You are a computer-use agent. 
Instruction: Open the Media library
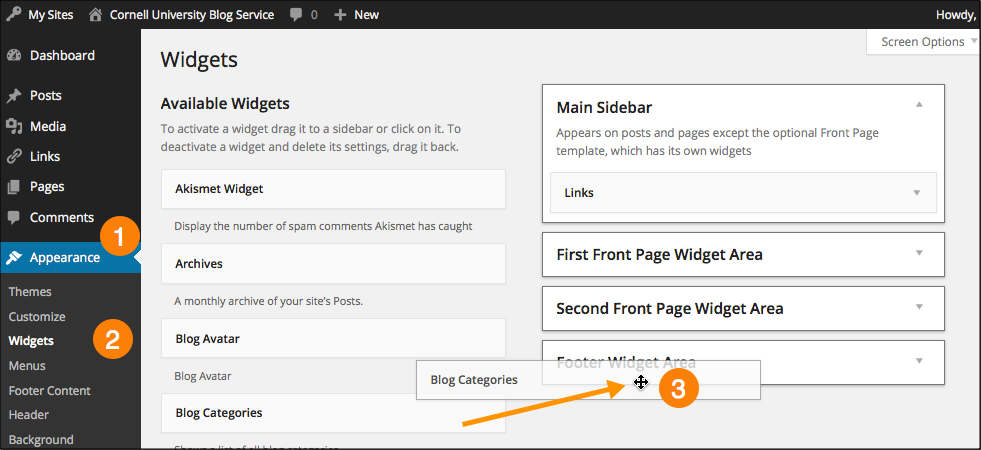pos(48,126)
